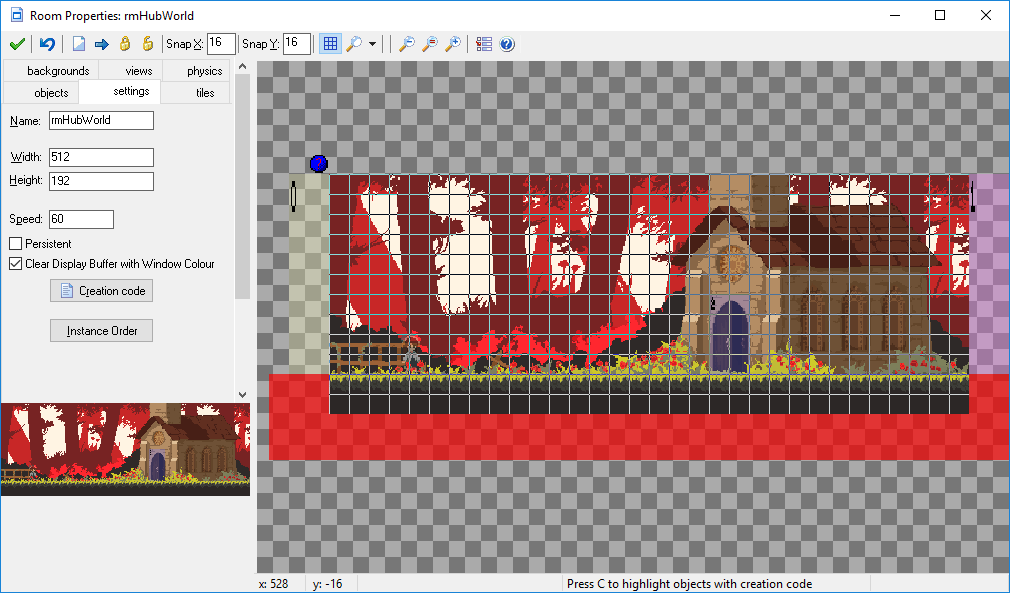Click the blue help question mark icon
The height and width of the screenshot is (593, 1010).
click(507, 44)
